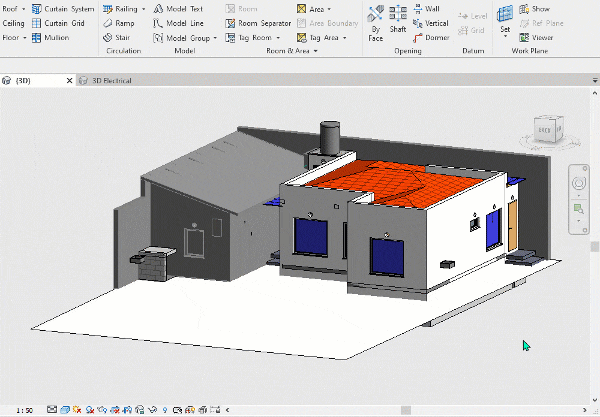Click the Room Separator tool
The height and width of the screenshot is (417, 600).
(258, 23)
